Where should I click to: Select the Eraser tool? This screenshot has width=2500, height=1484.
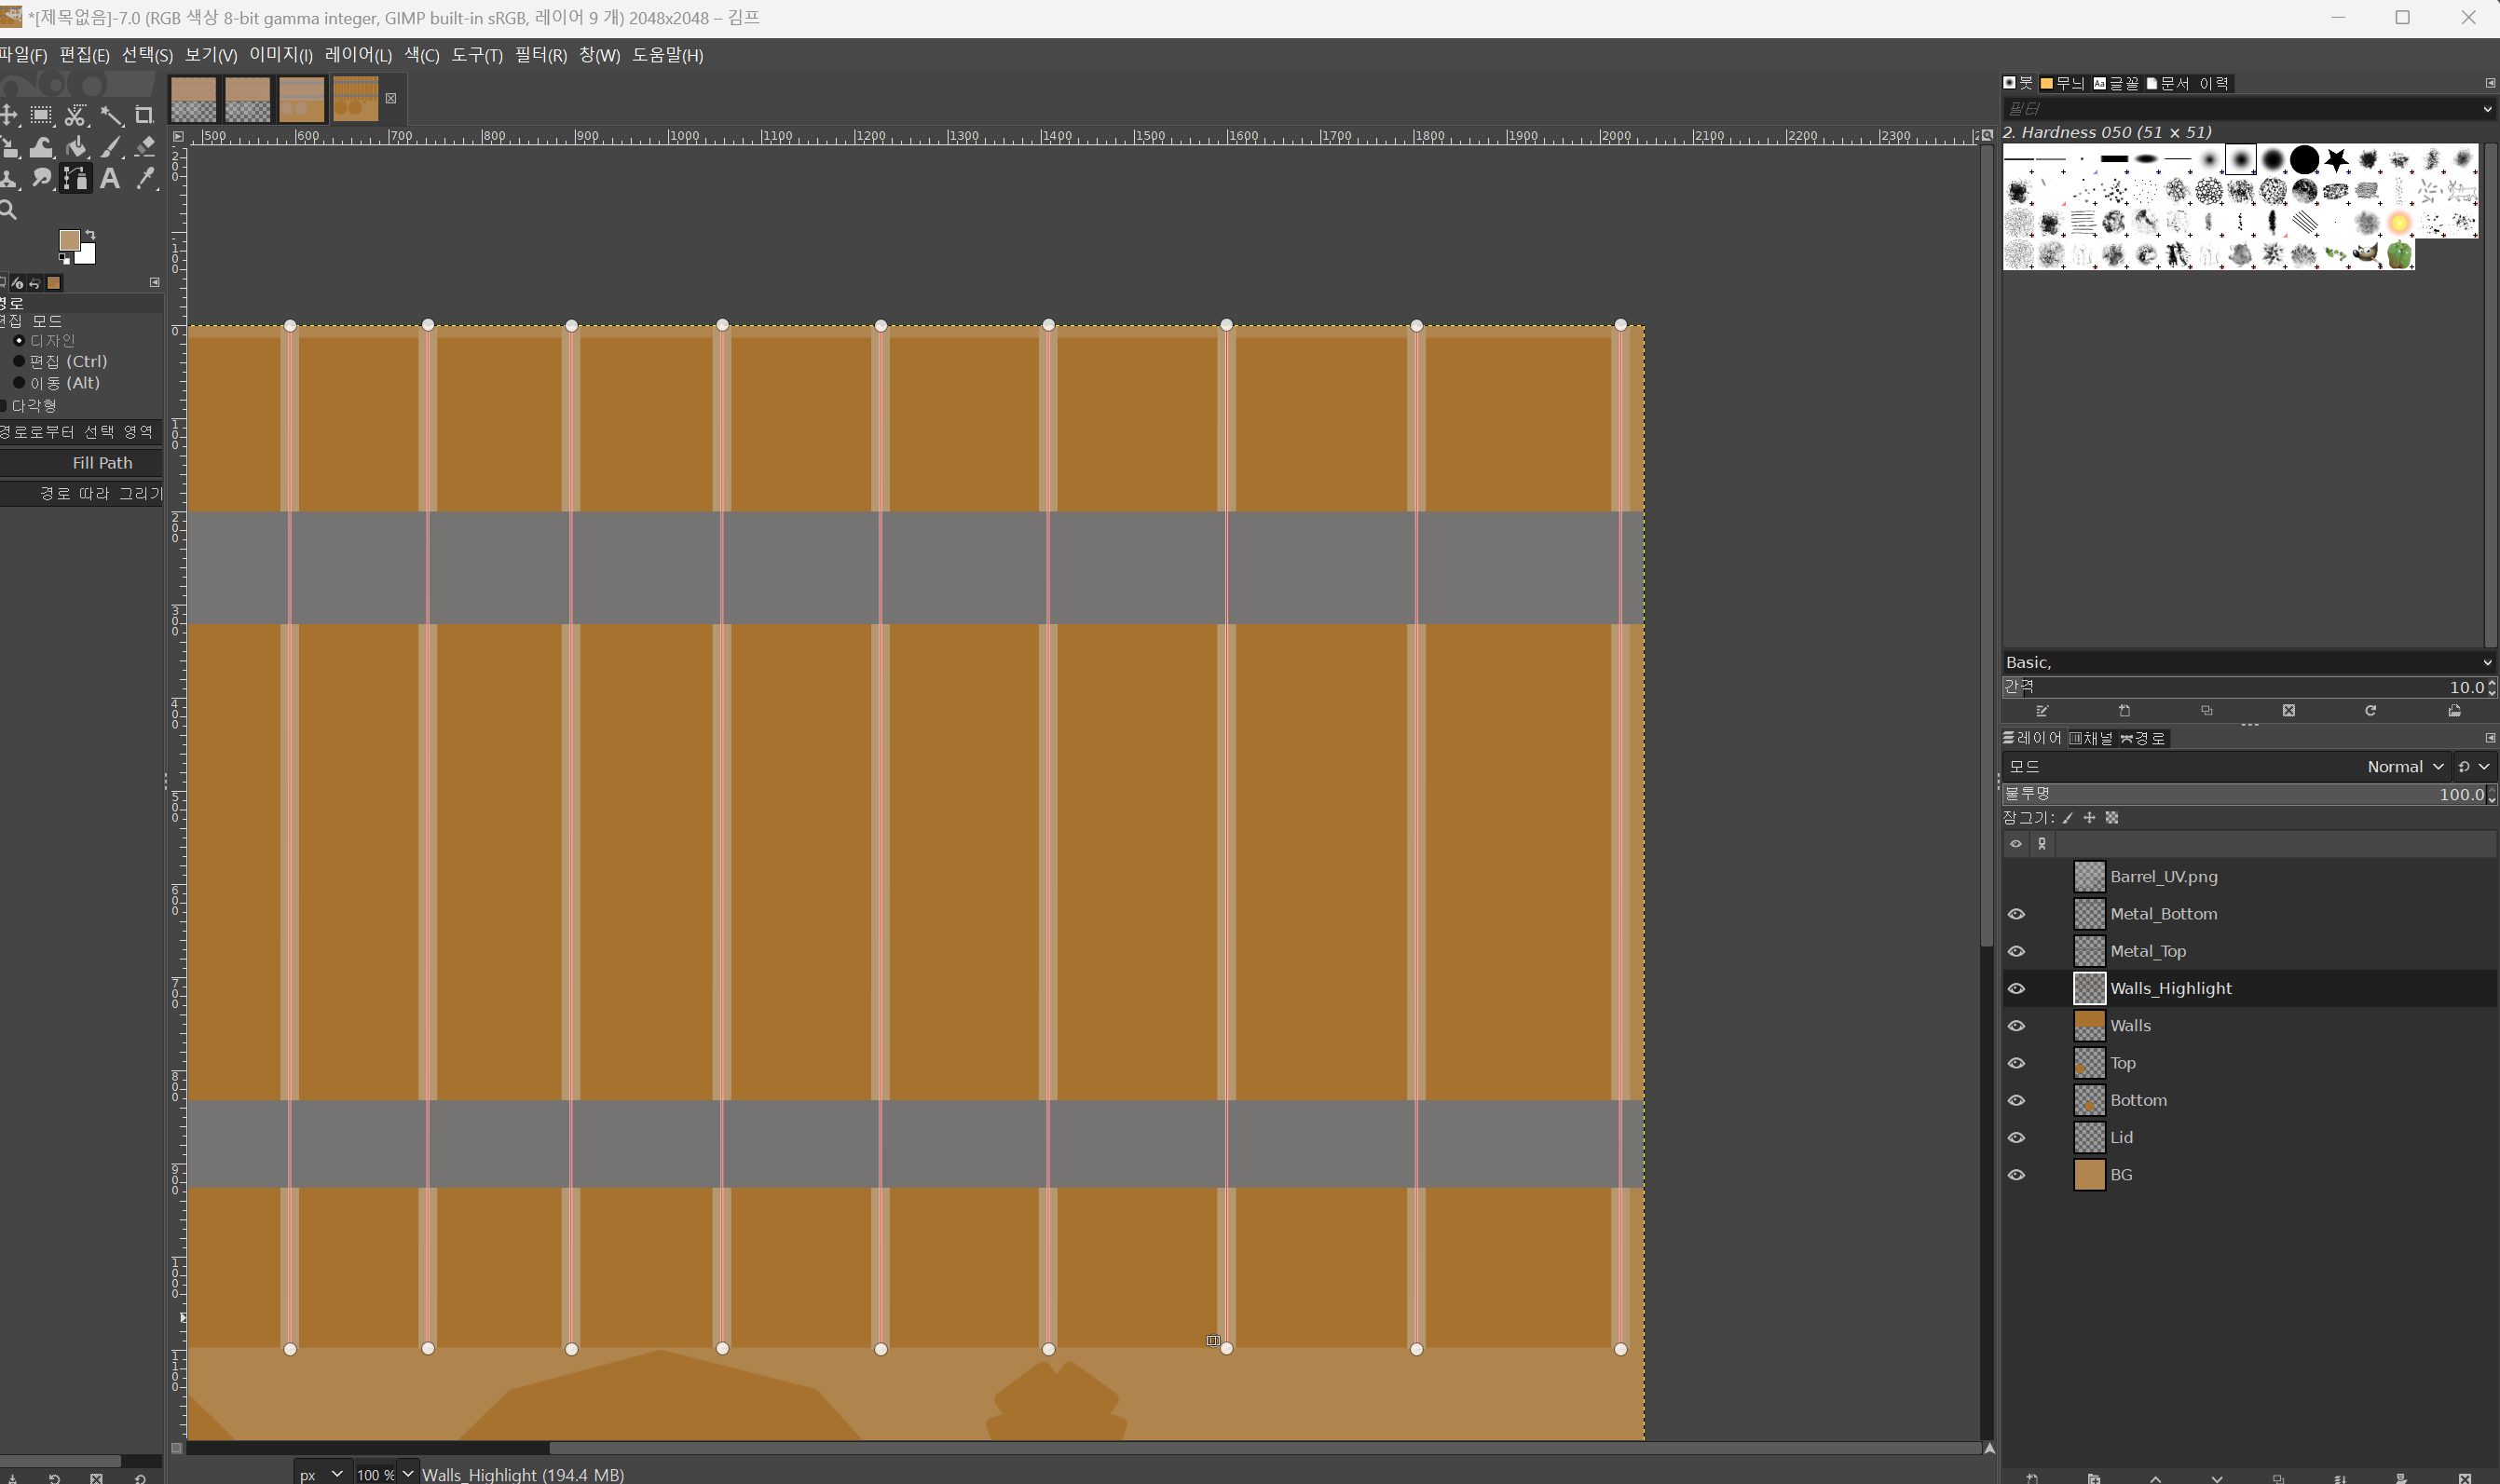point(145,148)
